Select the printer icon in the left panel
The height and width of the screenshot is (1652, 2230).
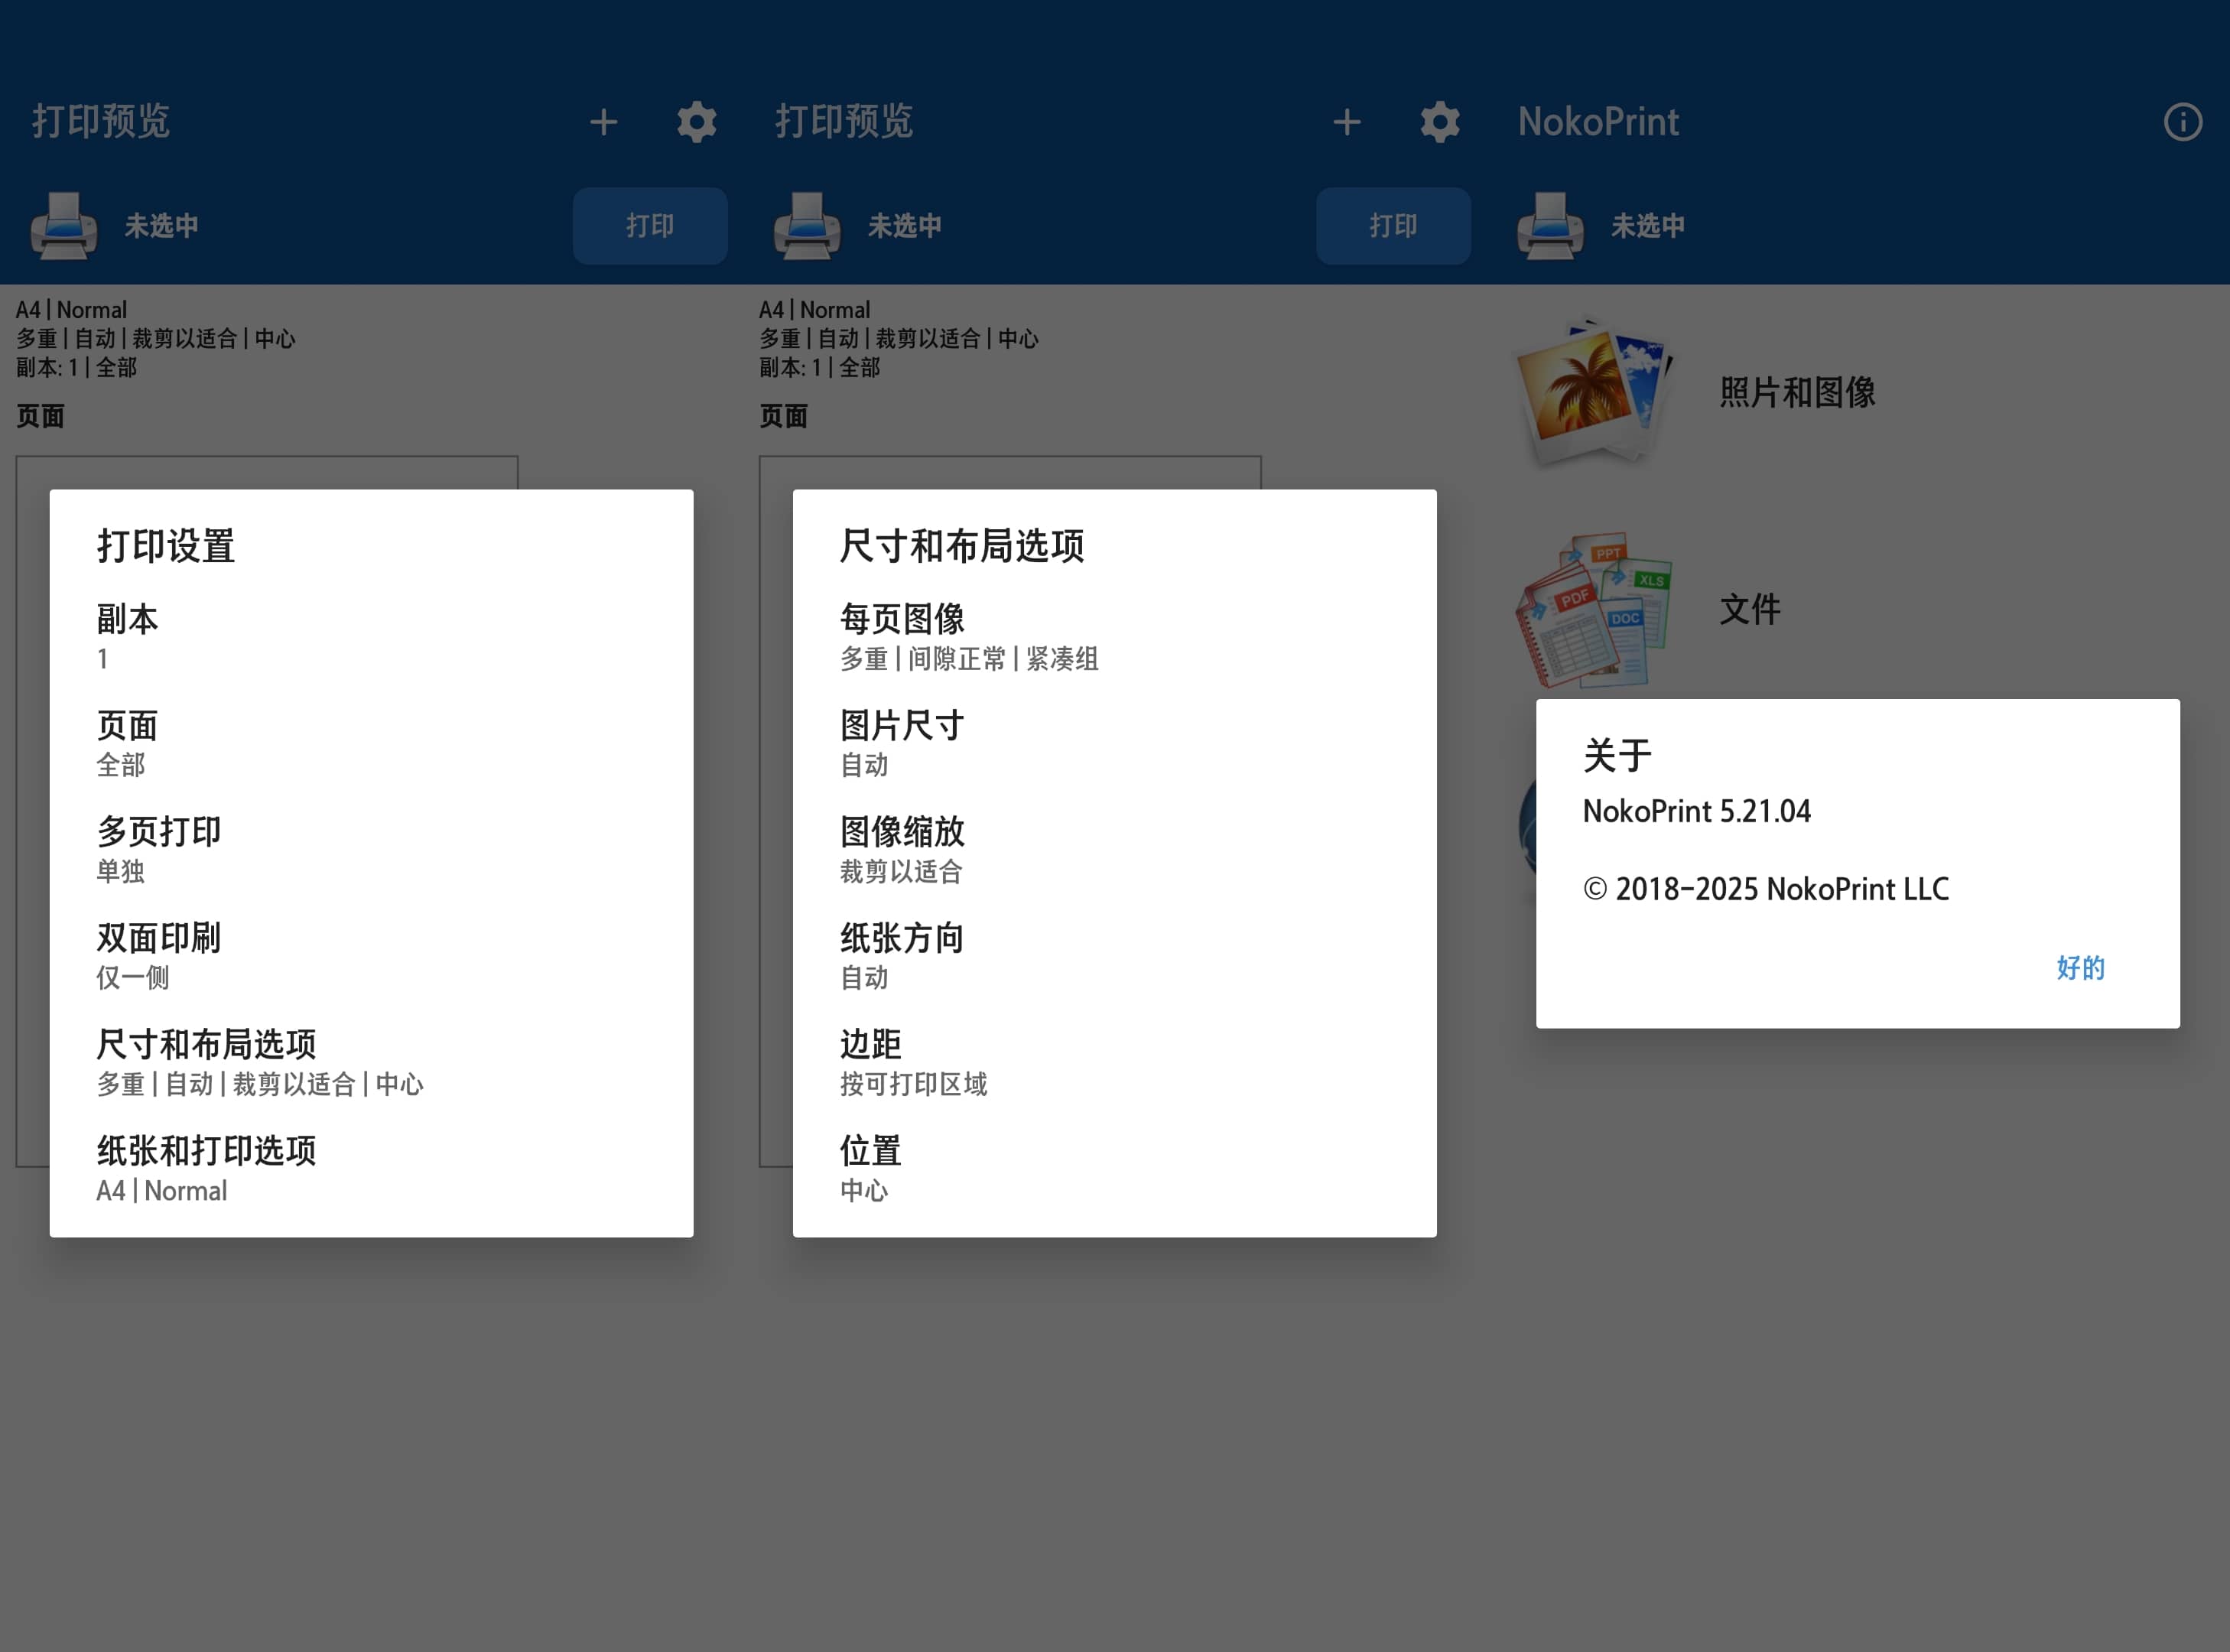pos(64,225)
